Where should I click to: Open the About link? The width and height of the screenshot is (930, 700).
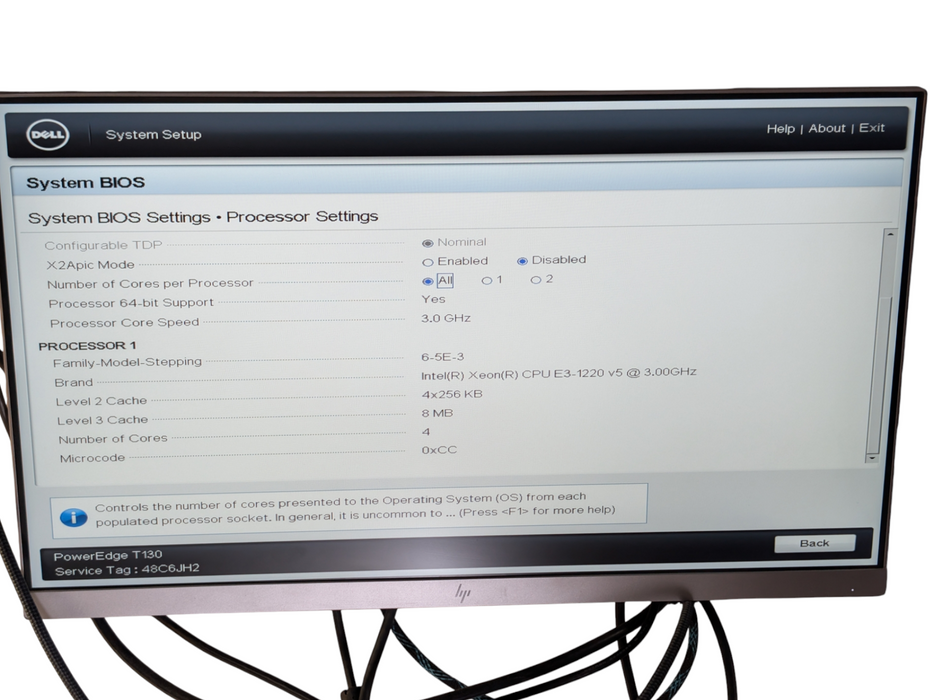click(x=826, y=128)
